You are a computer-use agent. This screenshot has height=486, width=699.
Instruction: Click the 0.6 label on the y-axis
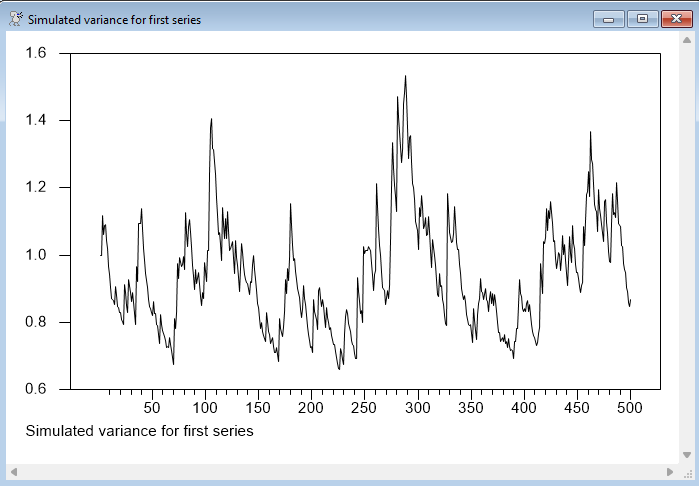(36, 389)
